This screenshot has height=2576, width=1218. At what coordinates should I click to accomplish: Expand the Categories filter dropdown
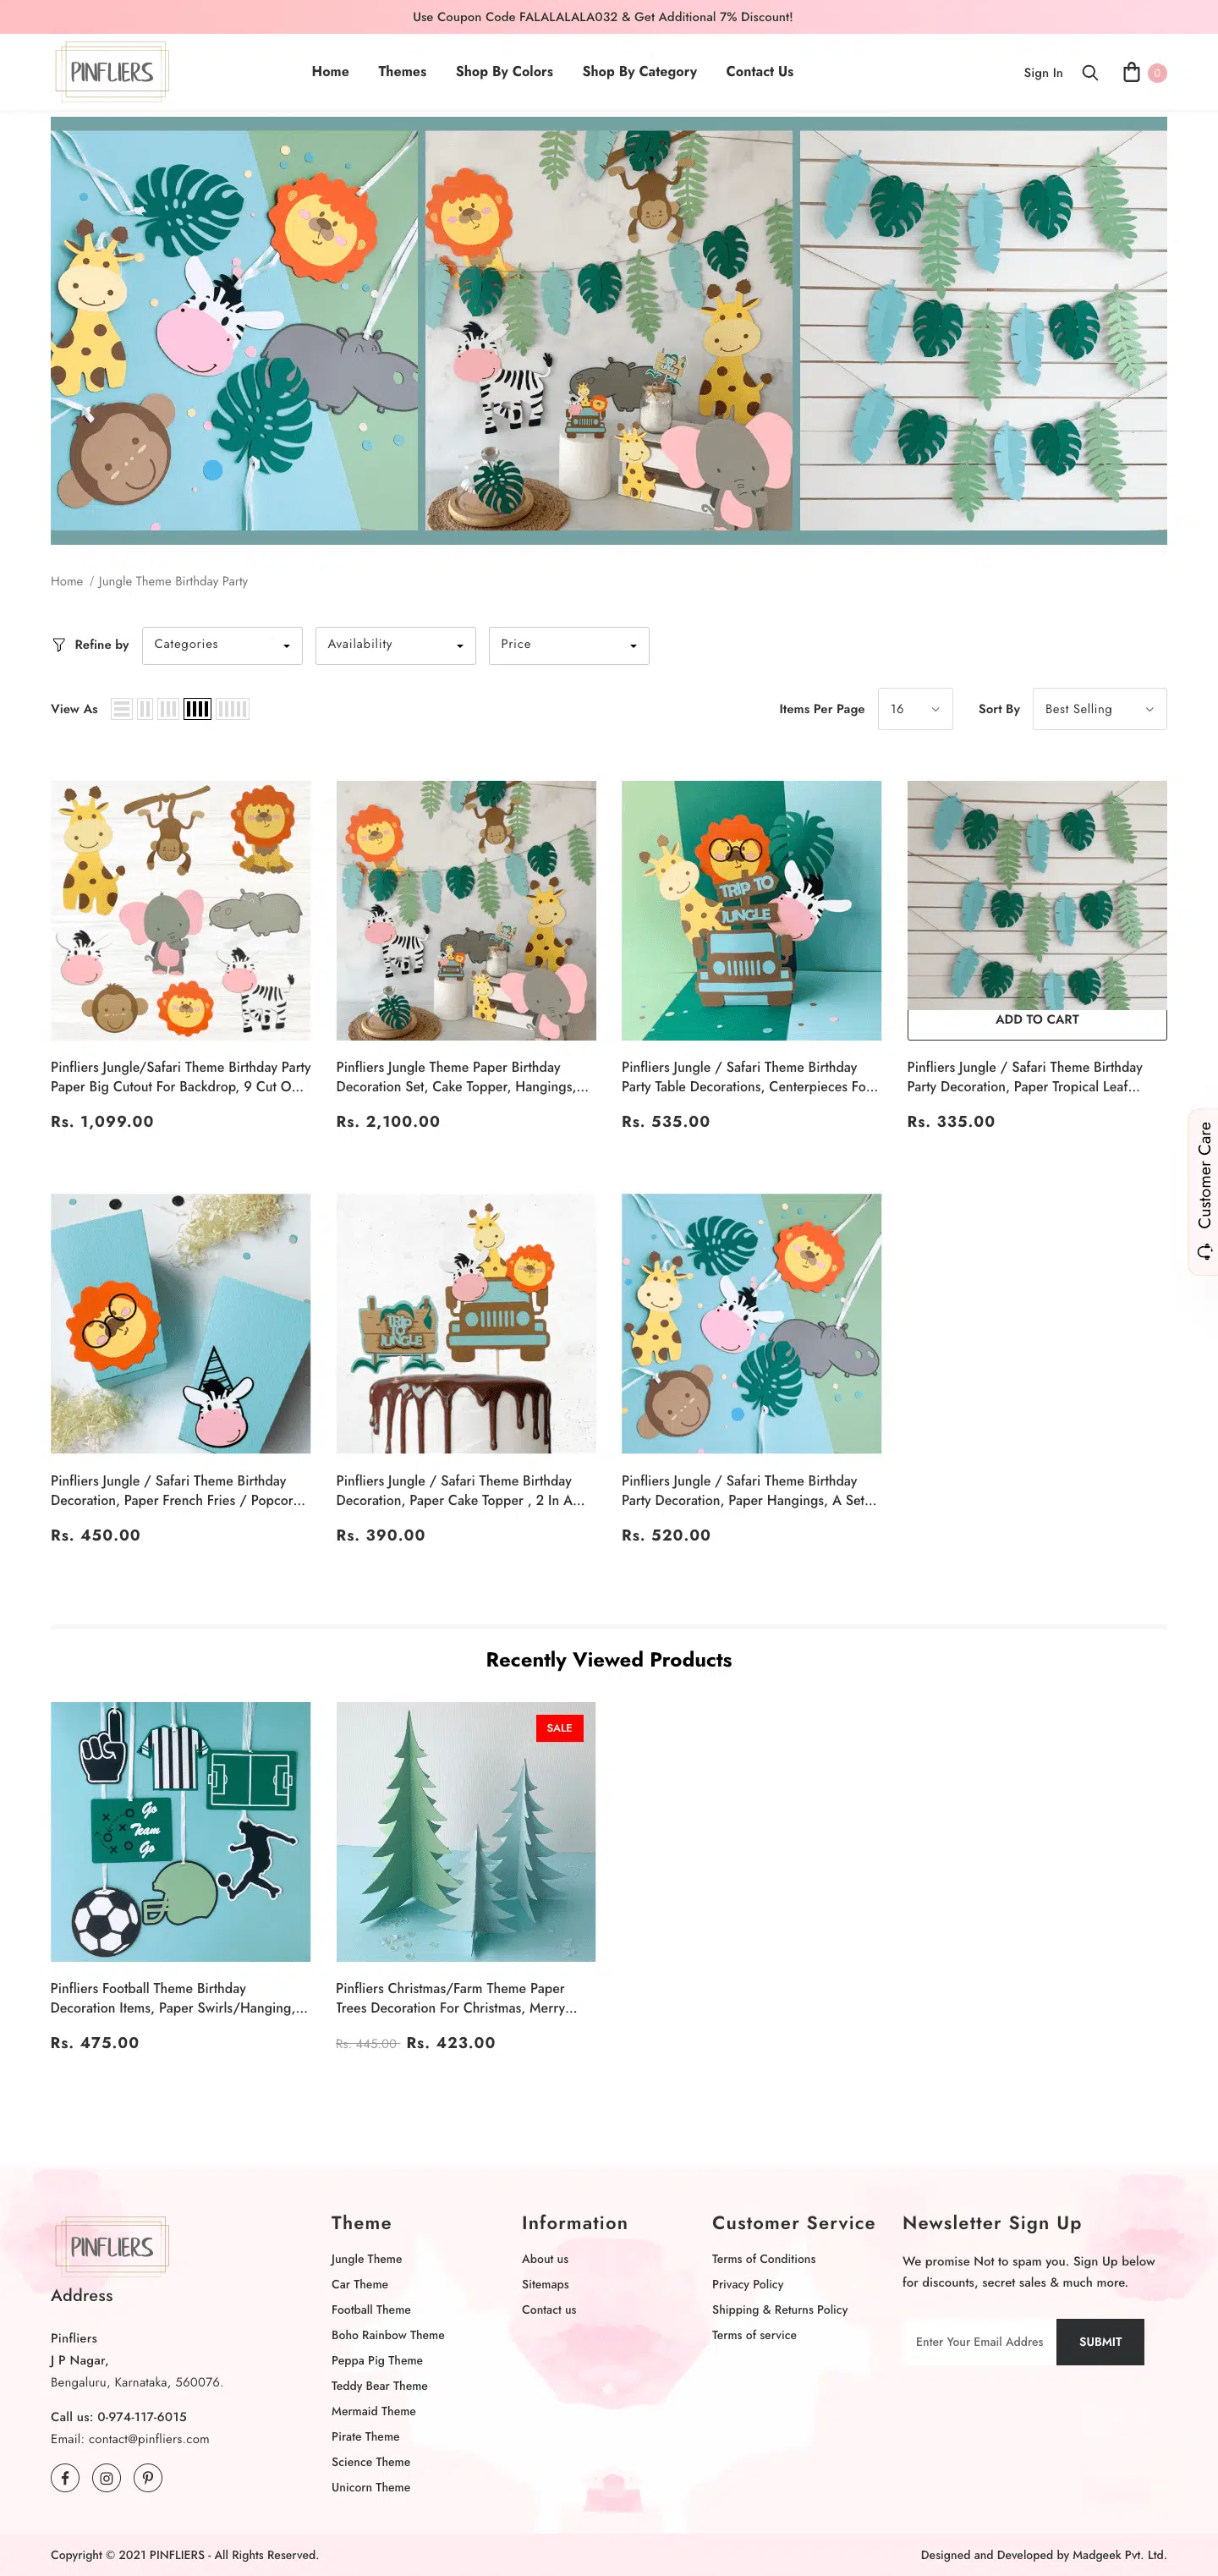click(x=222, y=645)
